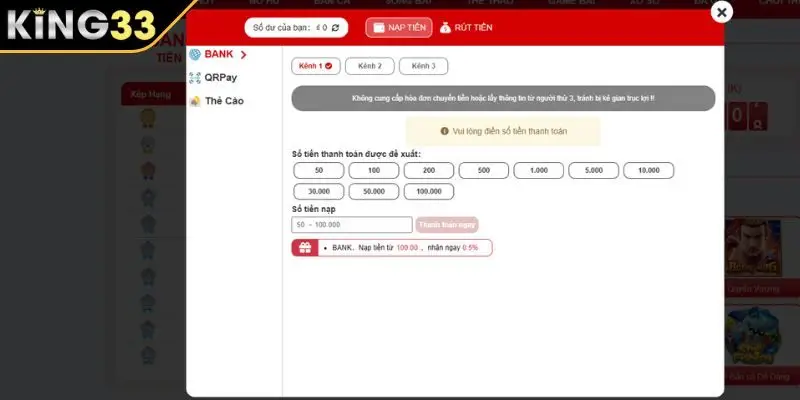Select Kênh 2 channel option

[370, 66]
